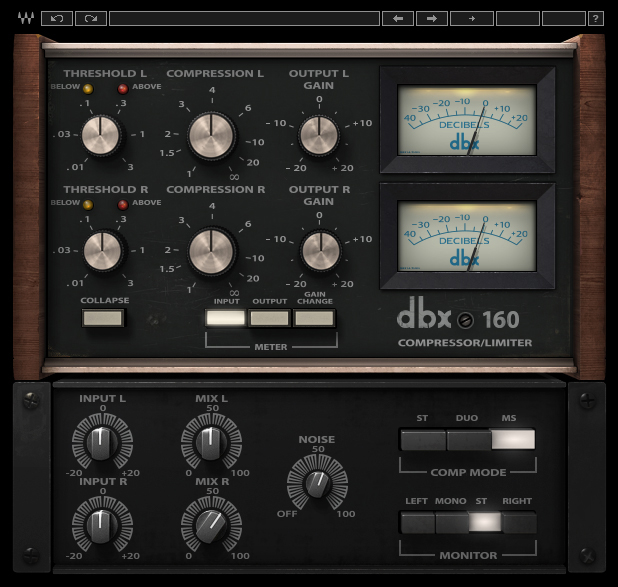Click the Threshold R knob
This screenshot has width=618, height=587.
[103, 252]
